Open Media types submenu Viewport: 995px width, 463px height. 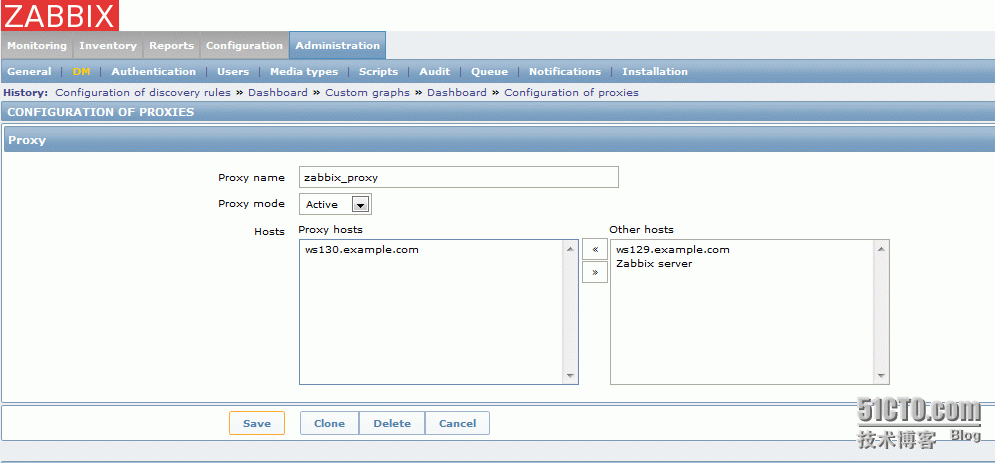coord(304,72)
